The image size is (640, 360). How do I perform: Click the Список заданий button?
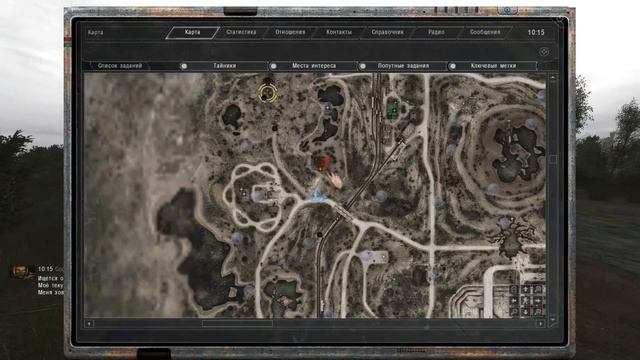pos(120,66)
